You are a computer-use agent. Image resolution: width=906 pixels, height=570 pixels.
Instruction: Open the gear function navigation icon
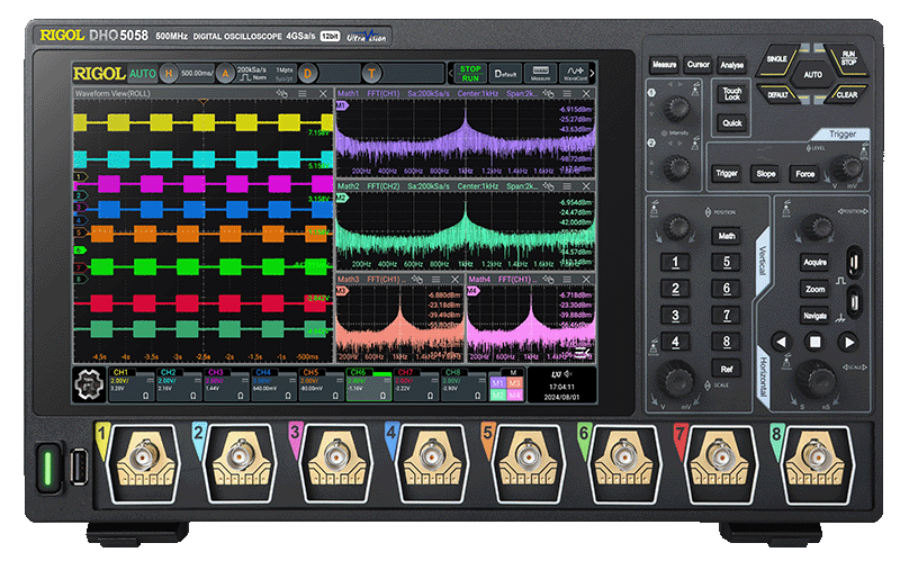89,384
